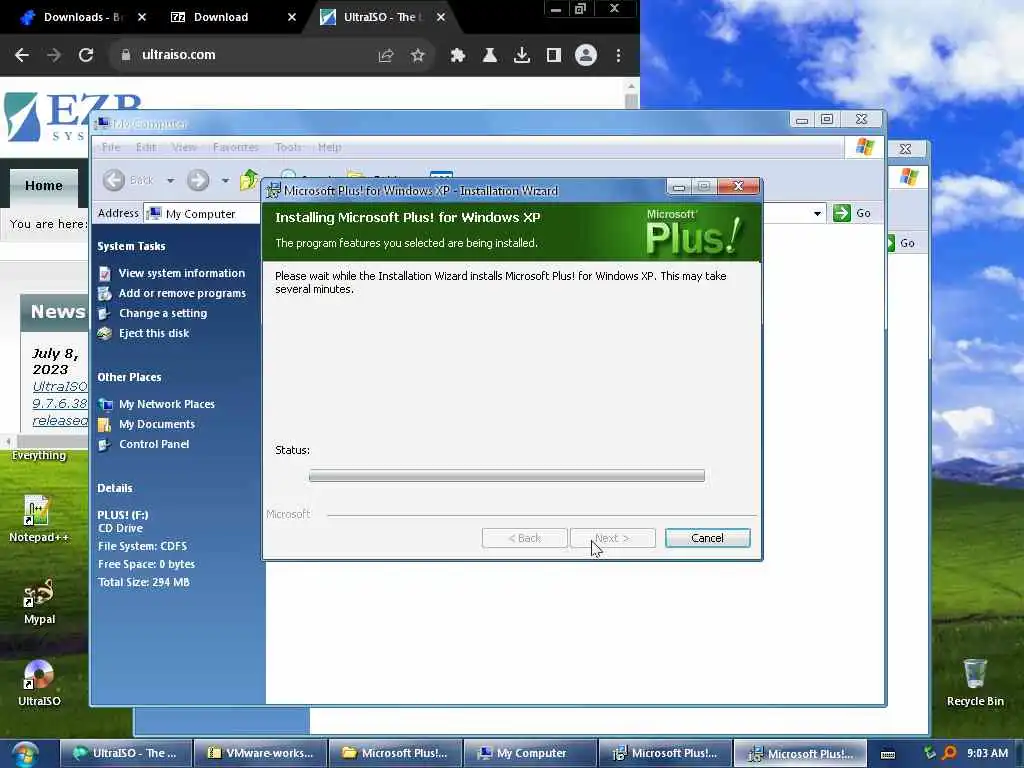Open the Address bar dropdown arrow
1024x768 pixels.
817,214
